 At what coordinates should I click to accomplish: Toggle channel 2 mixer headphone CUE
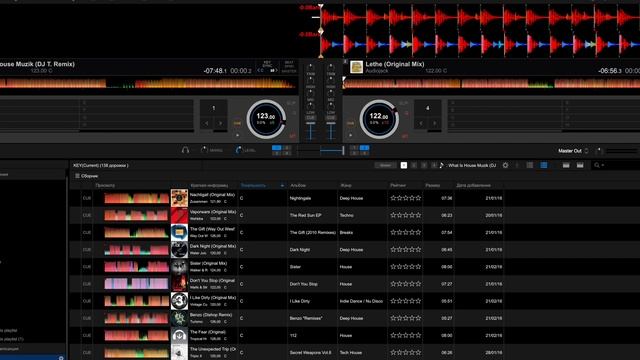[x=331, y=118]
